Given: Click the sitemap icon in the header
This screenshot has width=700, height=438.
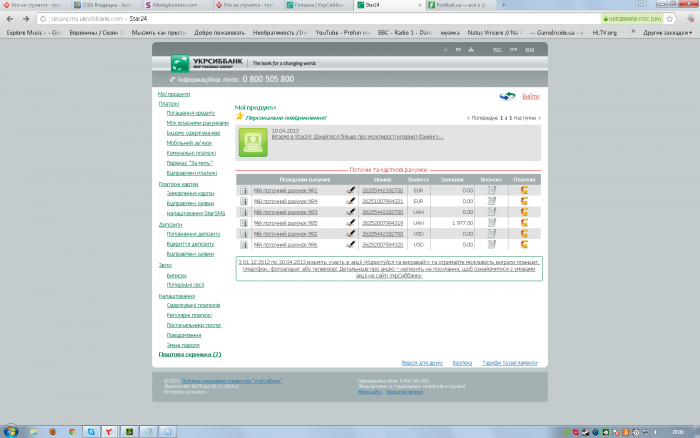Looking at the screenshot, I should [471, 50].
